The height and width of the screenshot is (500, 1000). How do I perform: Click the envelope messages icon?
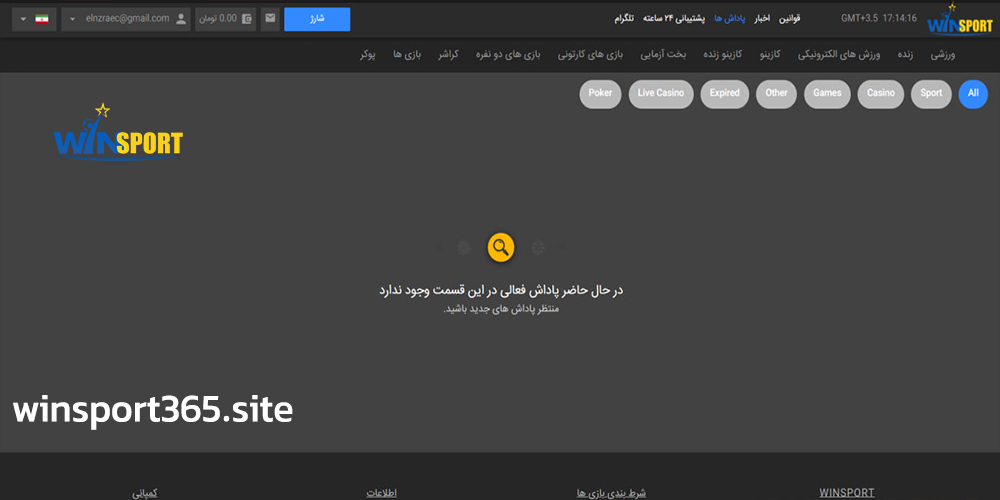(270, 19)
